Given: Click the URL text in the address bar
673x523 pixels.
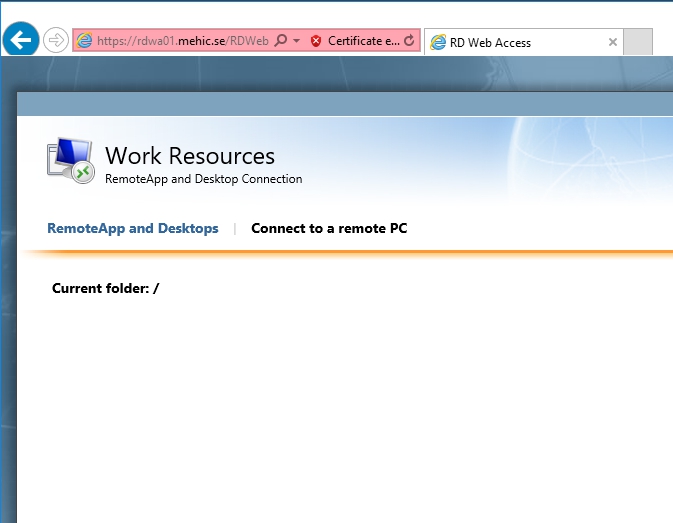Looking at the screenshot, I should [x=183, y=41].
